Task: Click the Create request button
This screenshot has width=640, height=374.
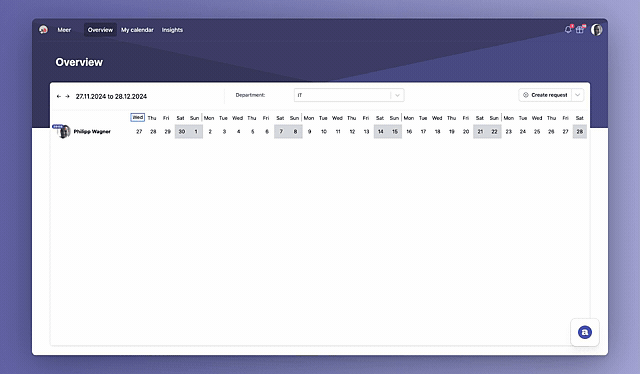Action: pos(545,95)
